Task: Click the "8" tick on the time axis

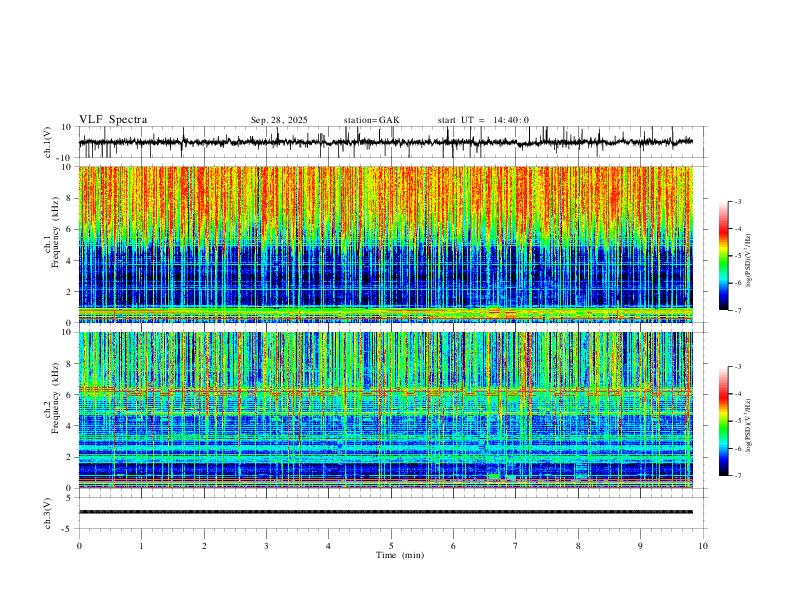Action: (578, 546)
